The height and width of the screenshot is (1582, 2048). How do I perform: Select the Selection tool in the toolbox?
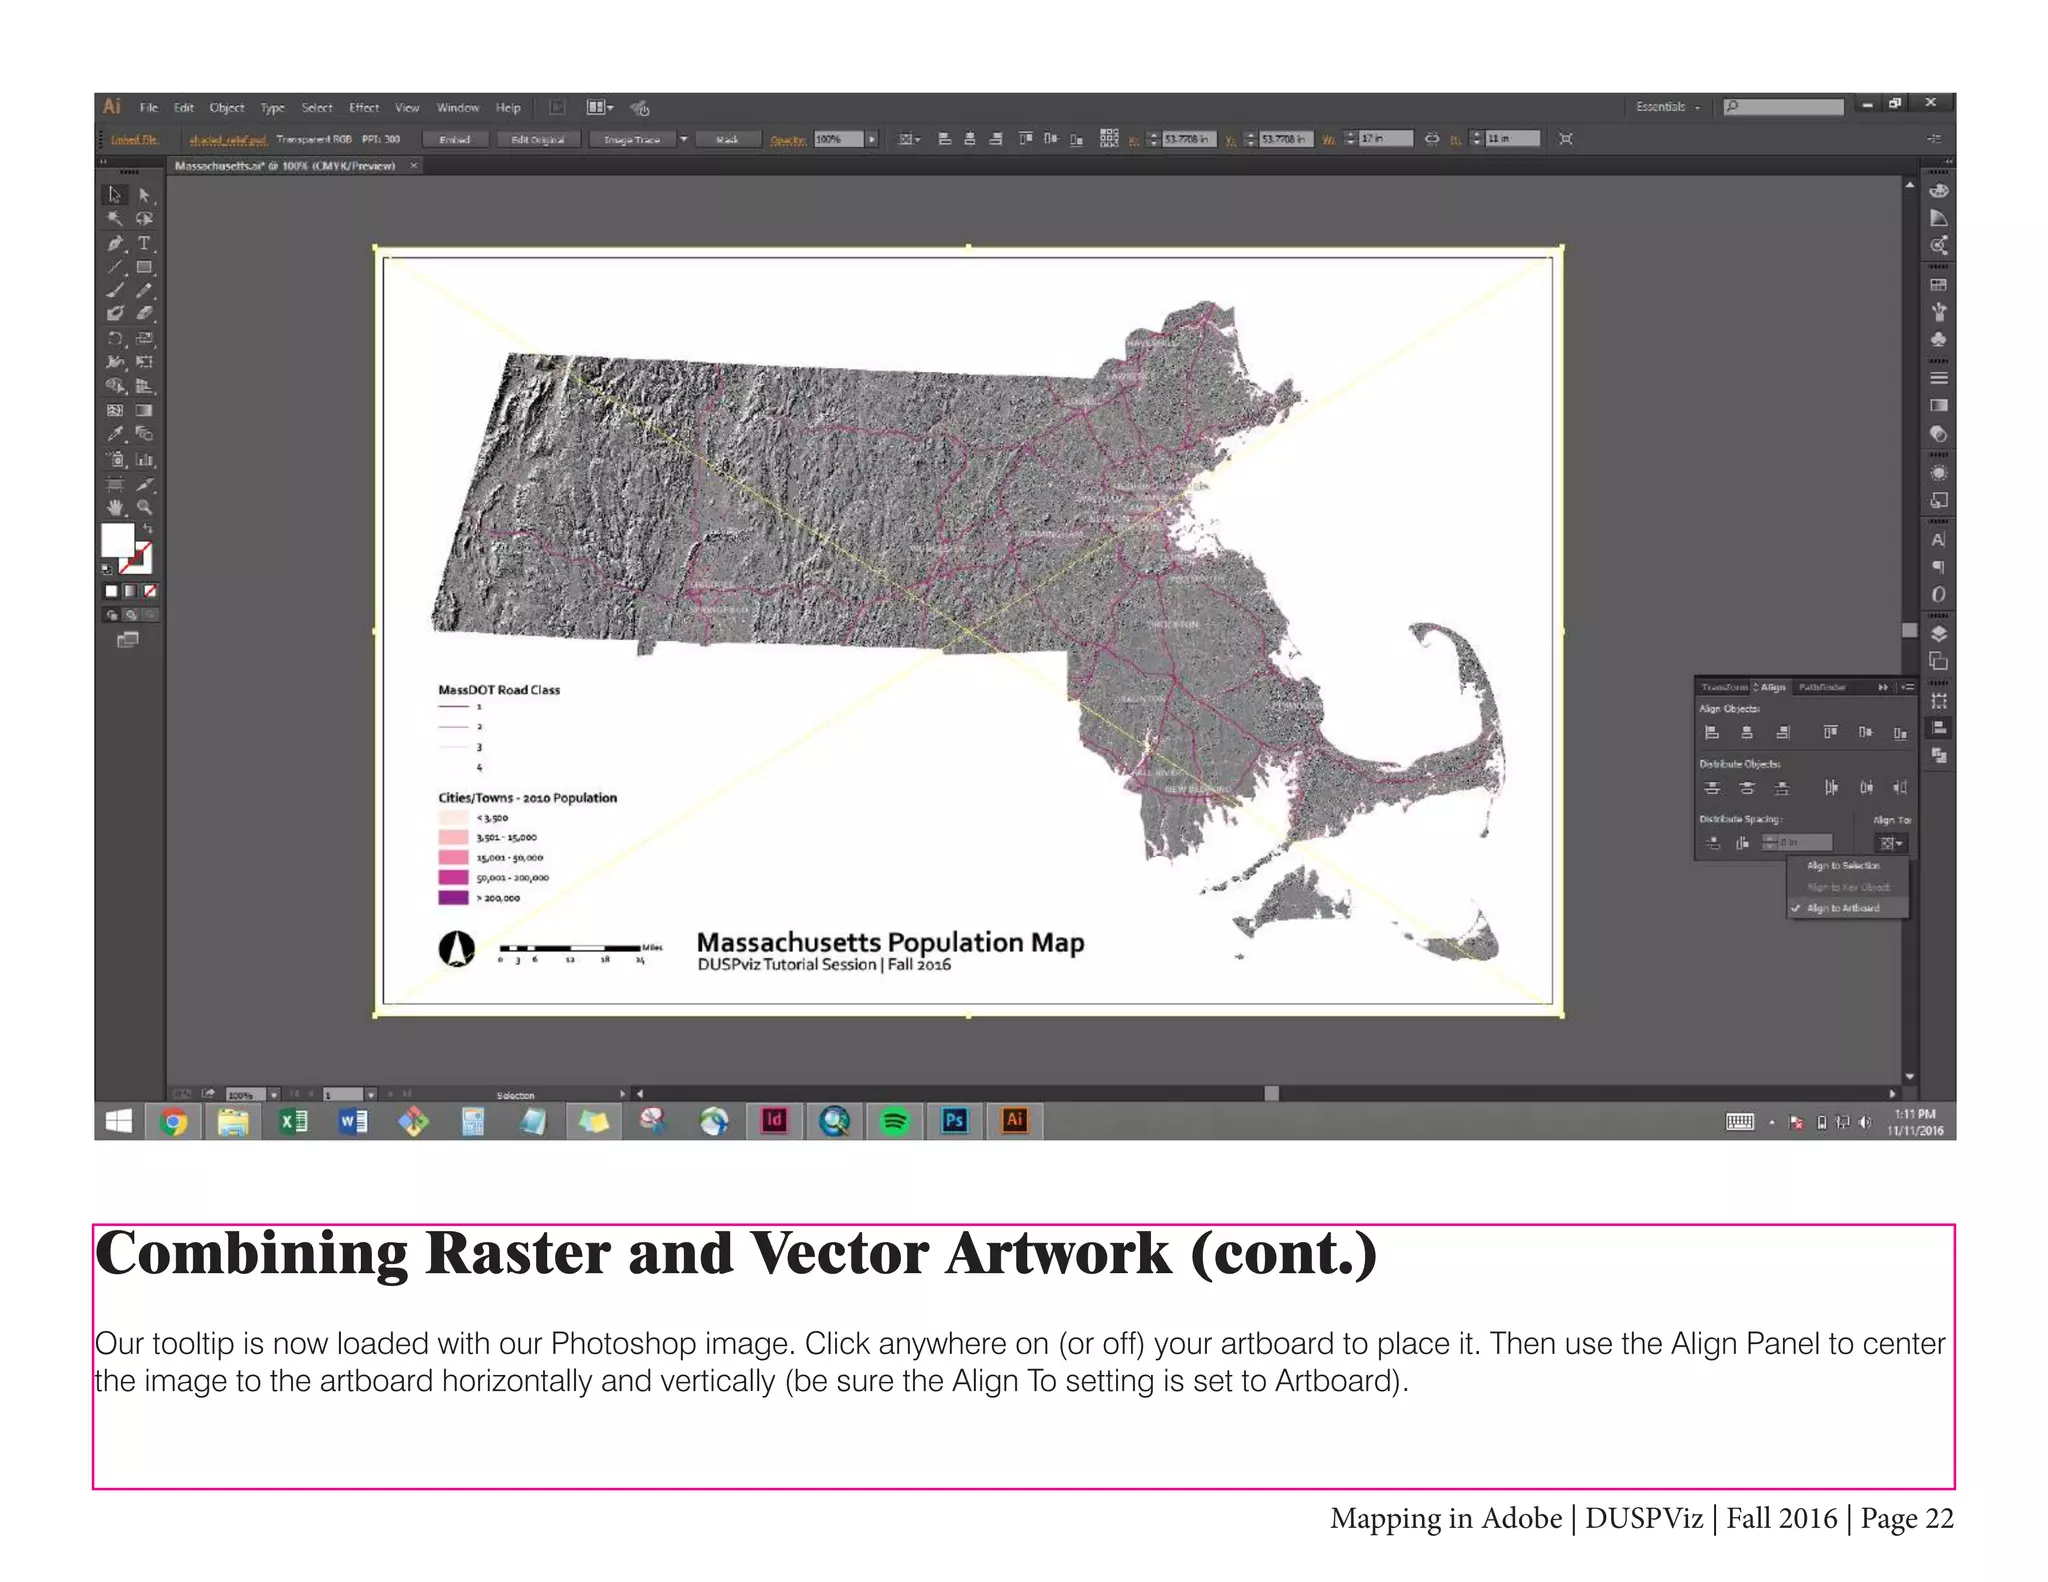tap(115, 194)
